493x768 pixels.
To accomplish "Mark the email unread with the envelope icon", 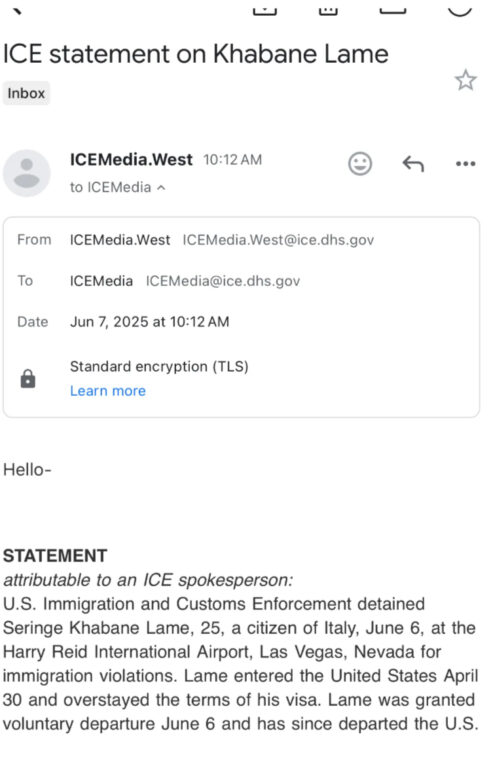I will [393, 9].
